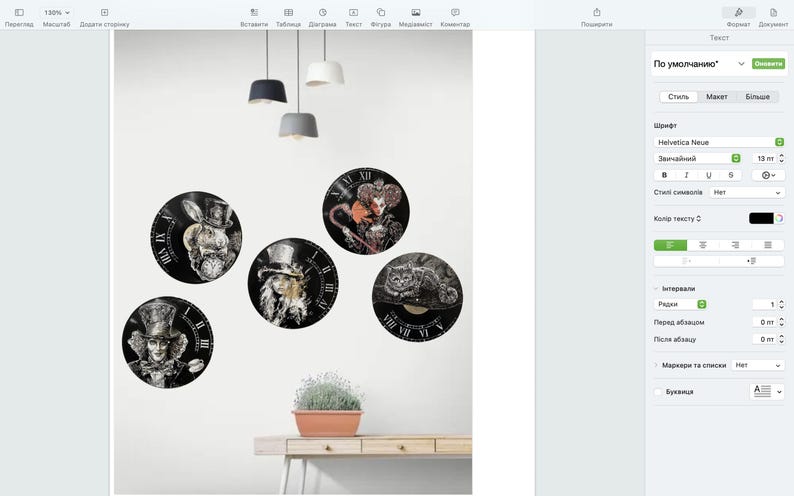The width and height of the screenshot is (794, 496).
Task: Open the Стилі символів dropdown
Action: [747, 192]
